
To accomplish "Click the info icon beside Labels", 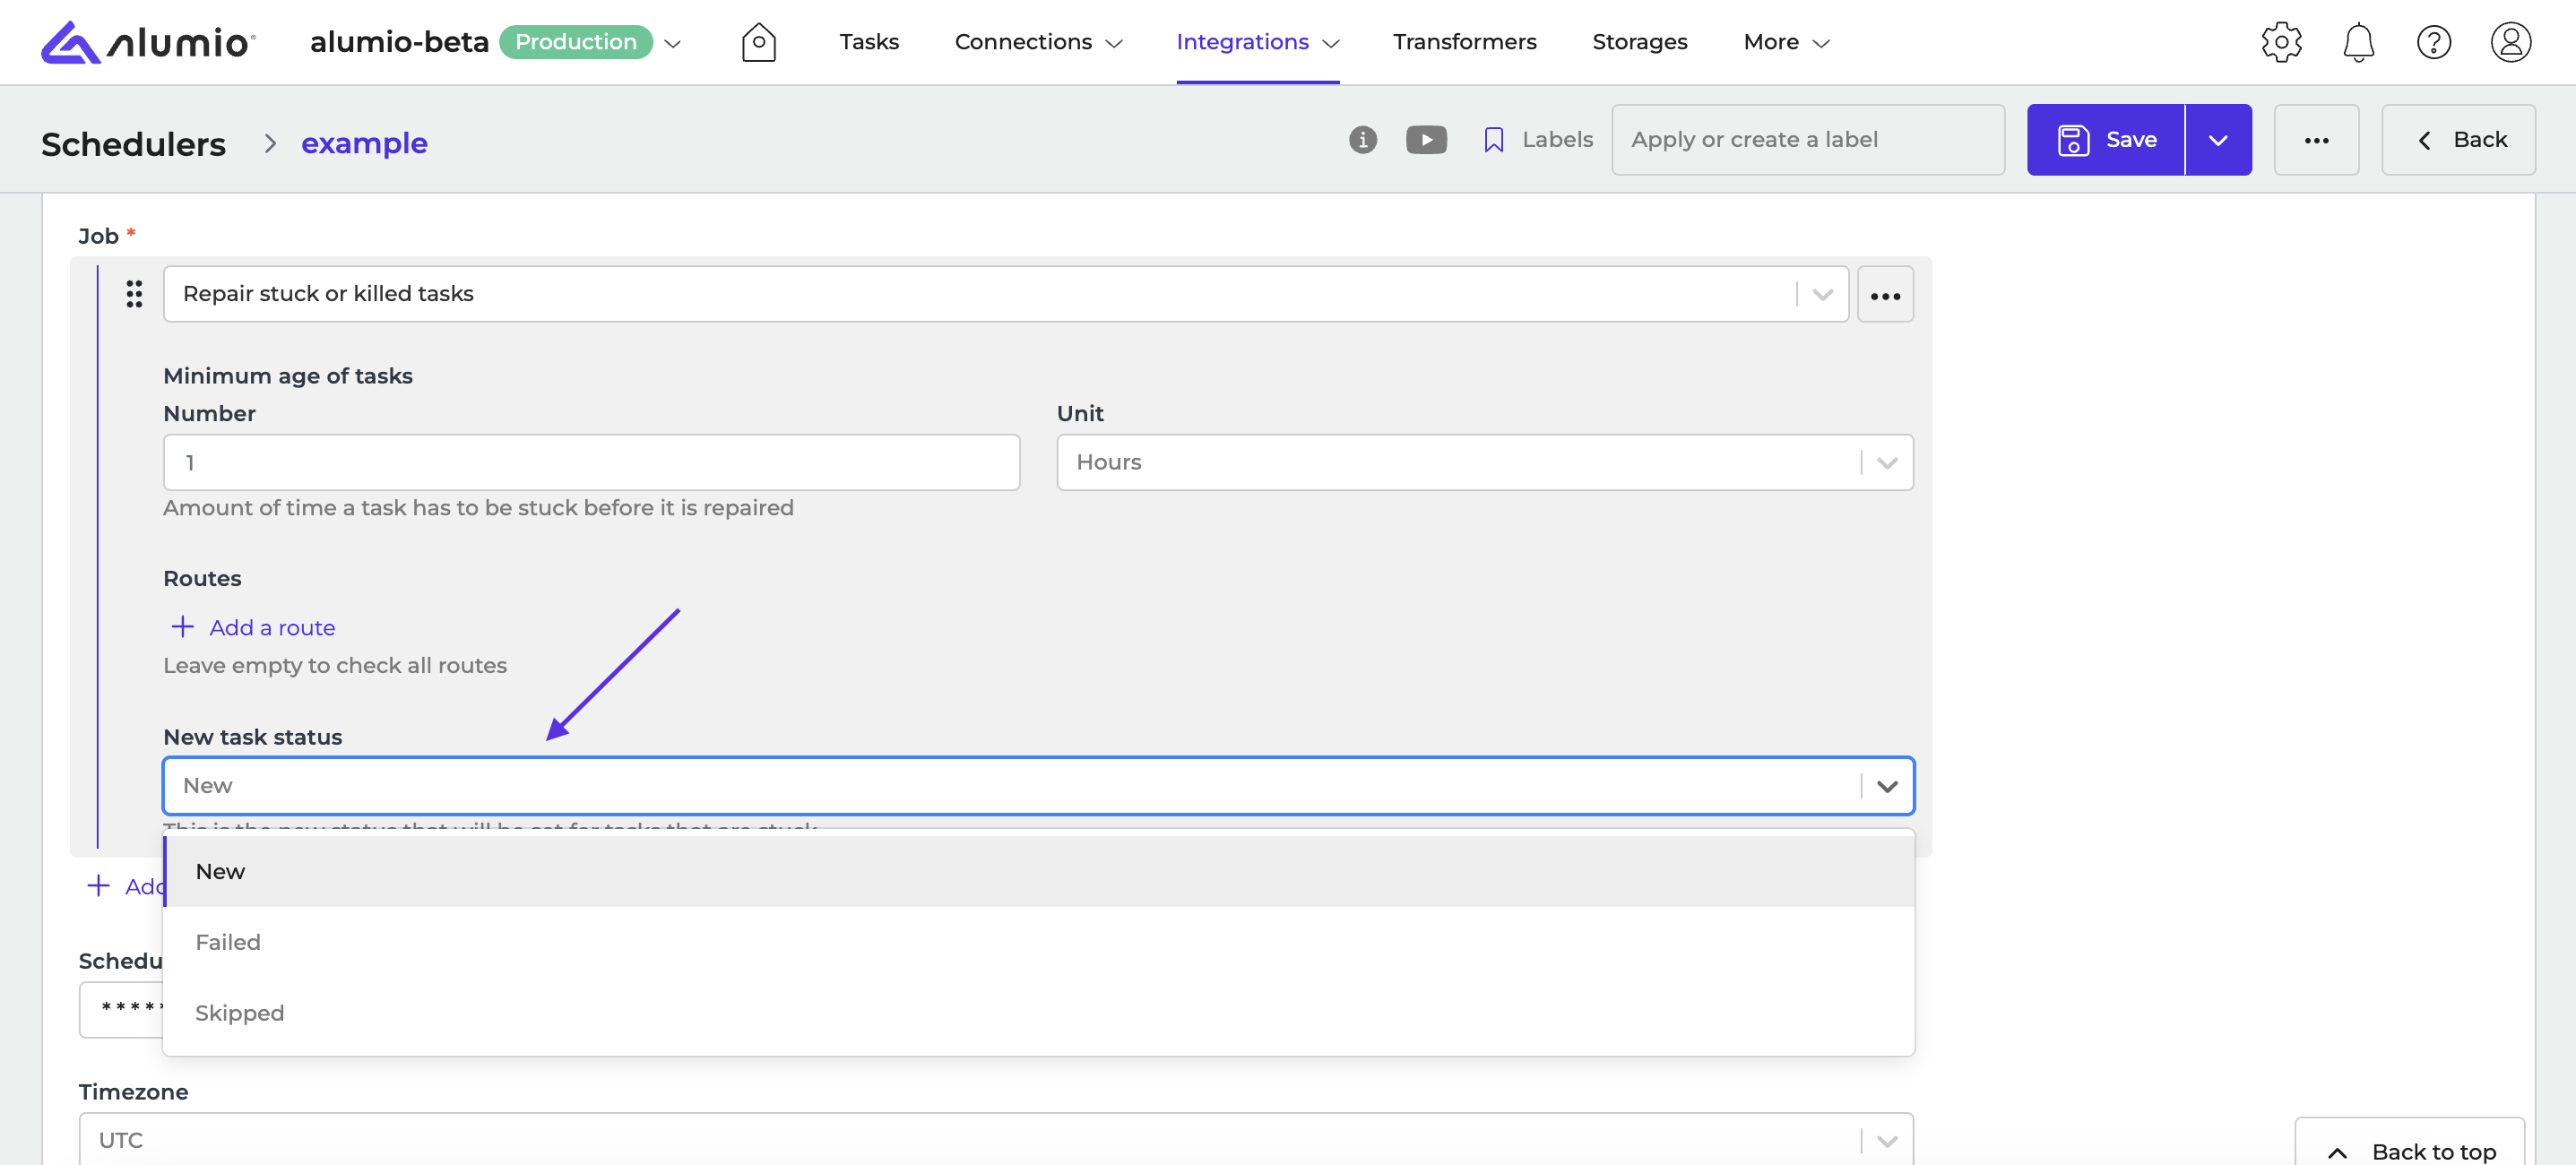I will click(1362, 140).
